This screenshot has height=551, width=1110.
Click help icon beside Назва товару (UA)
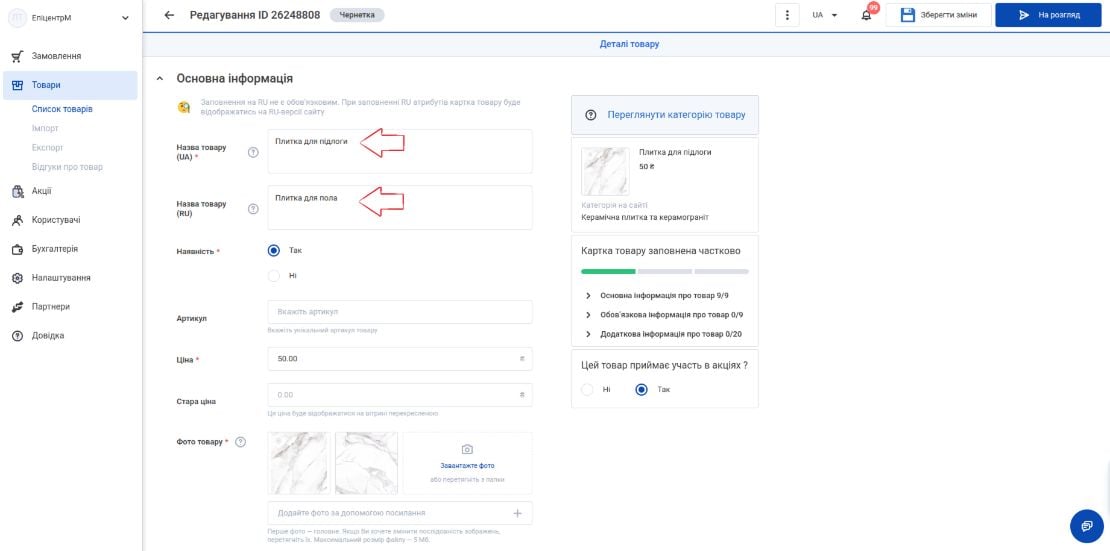pos(253,152)
